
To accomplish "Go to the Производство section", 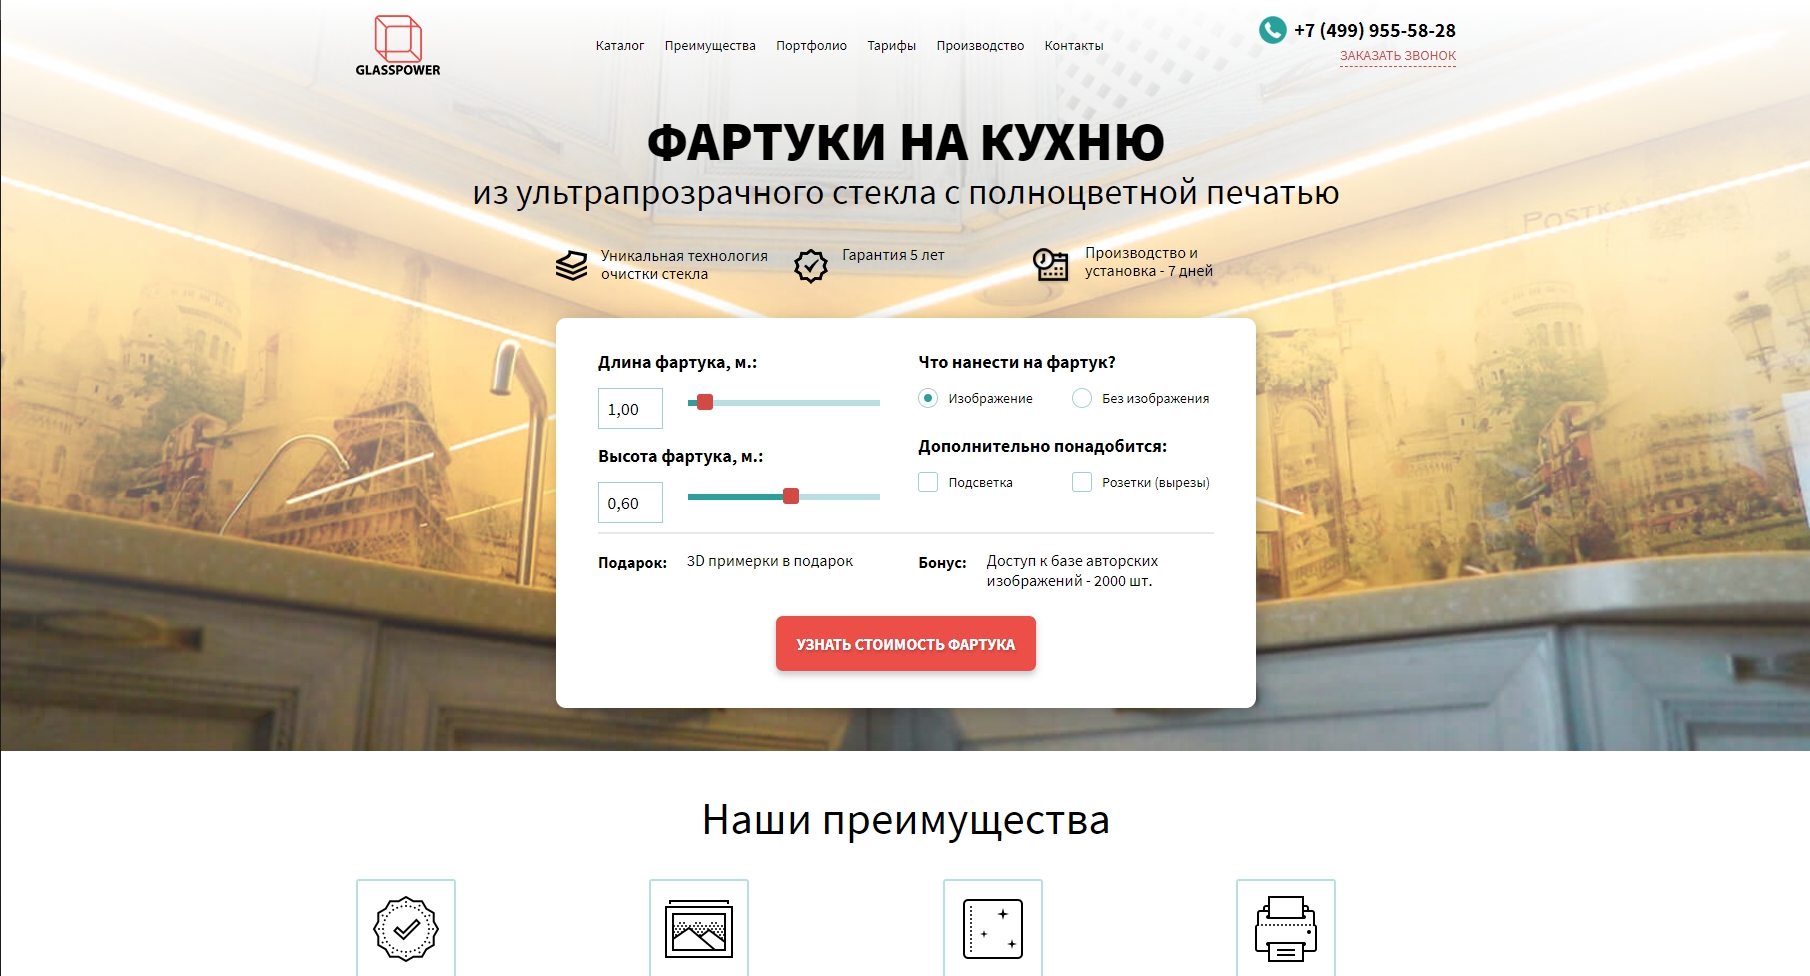I will point(980,46).
